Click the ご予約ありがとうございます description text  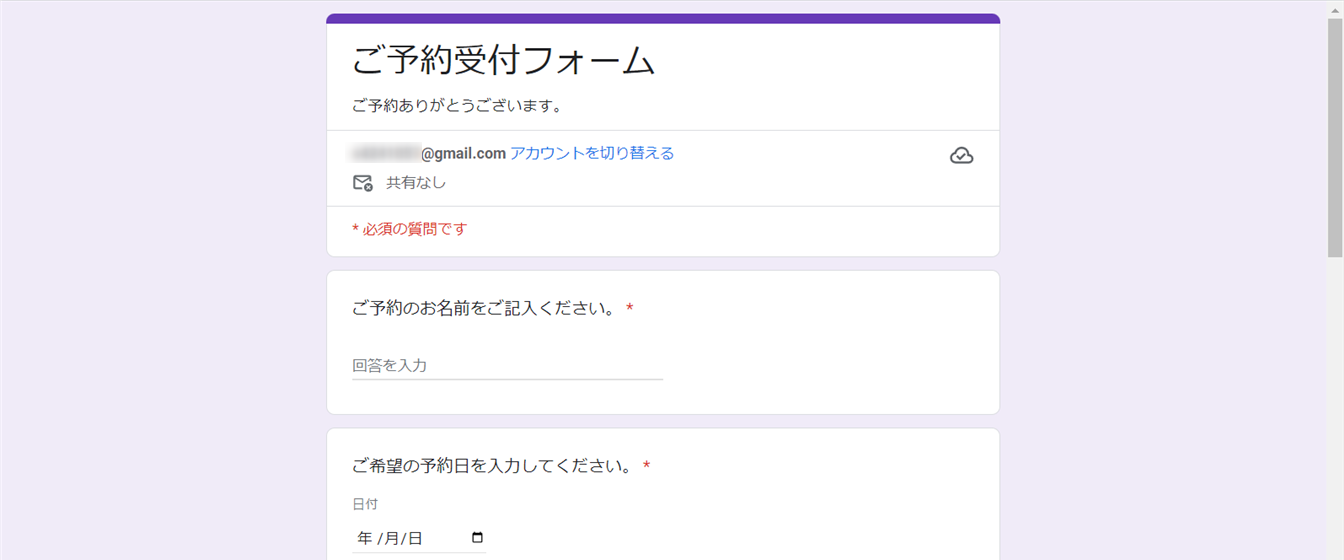(455, 105)
